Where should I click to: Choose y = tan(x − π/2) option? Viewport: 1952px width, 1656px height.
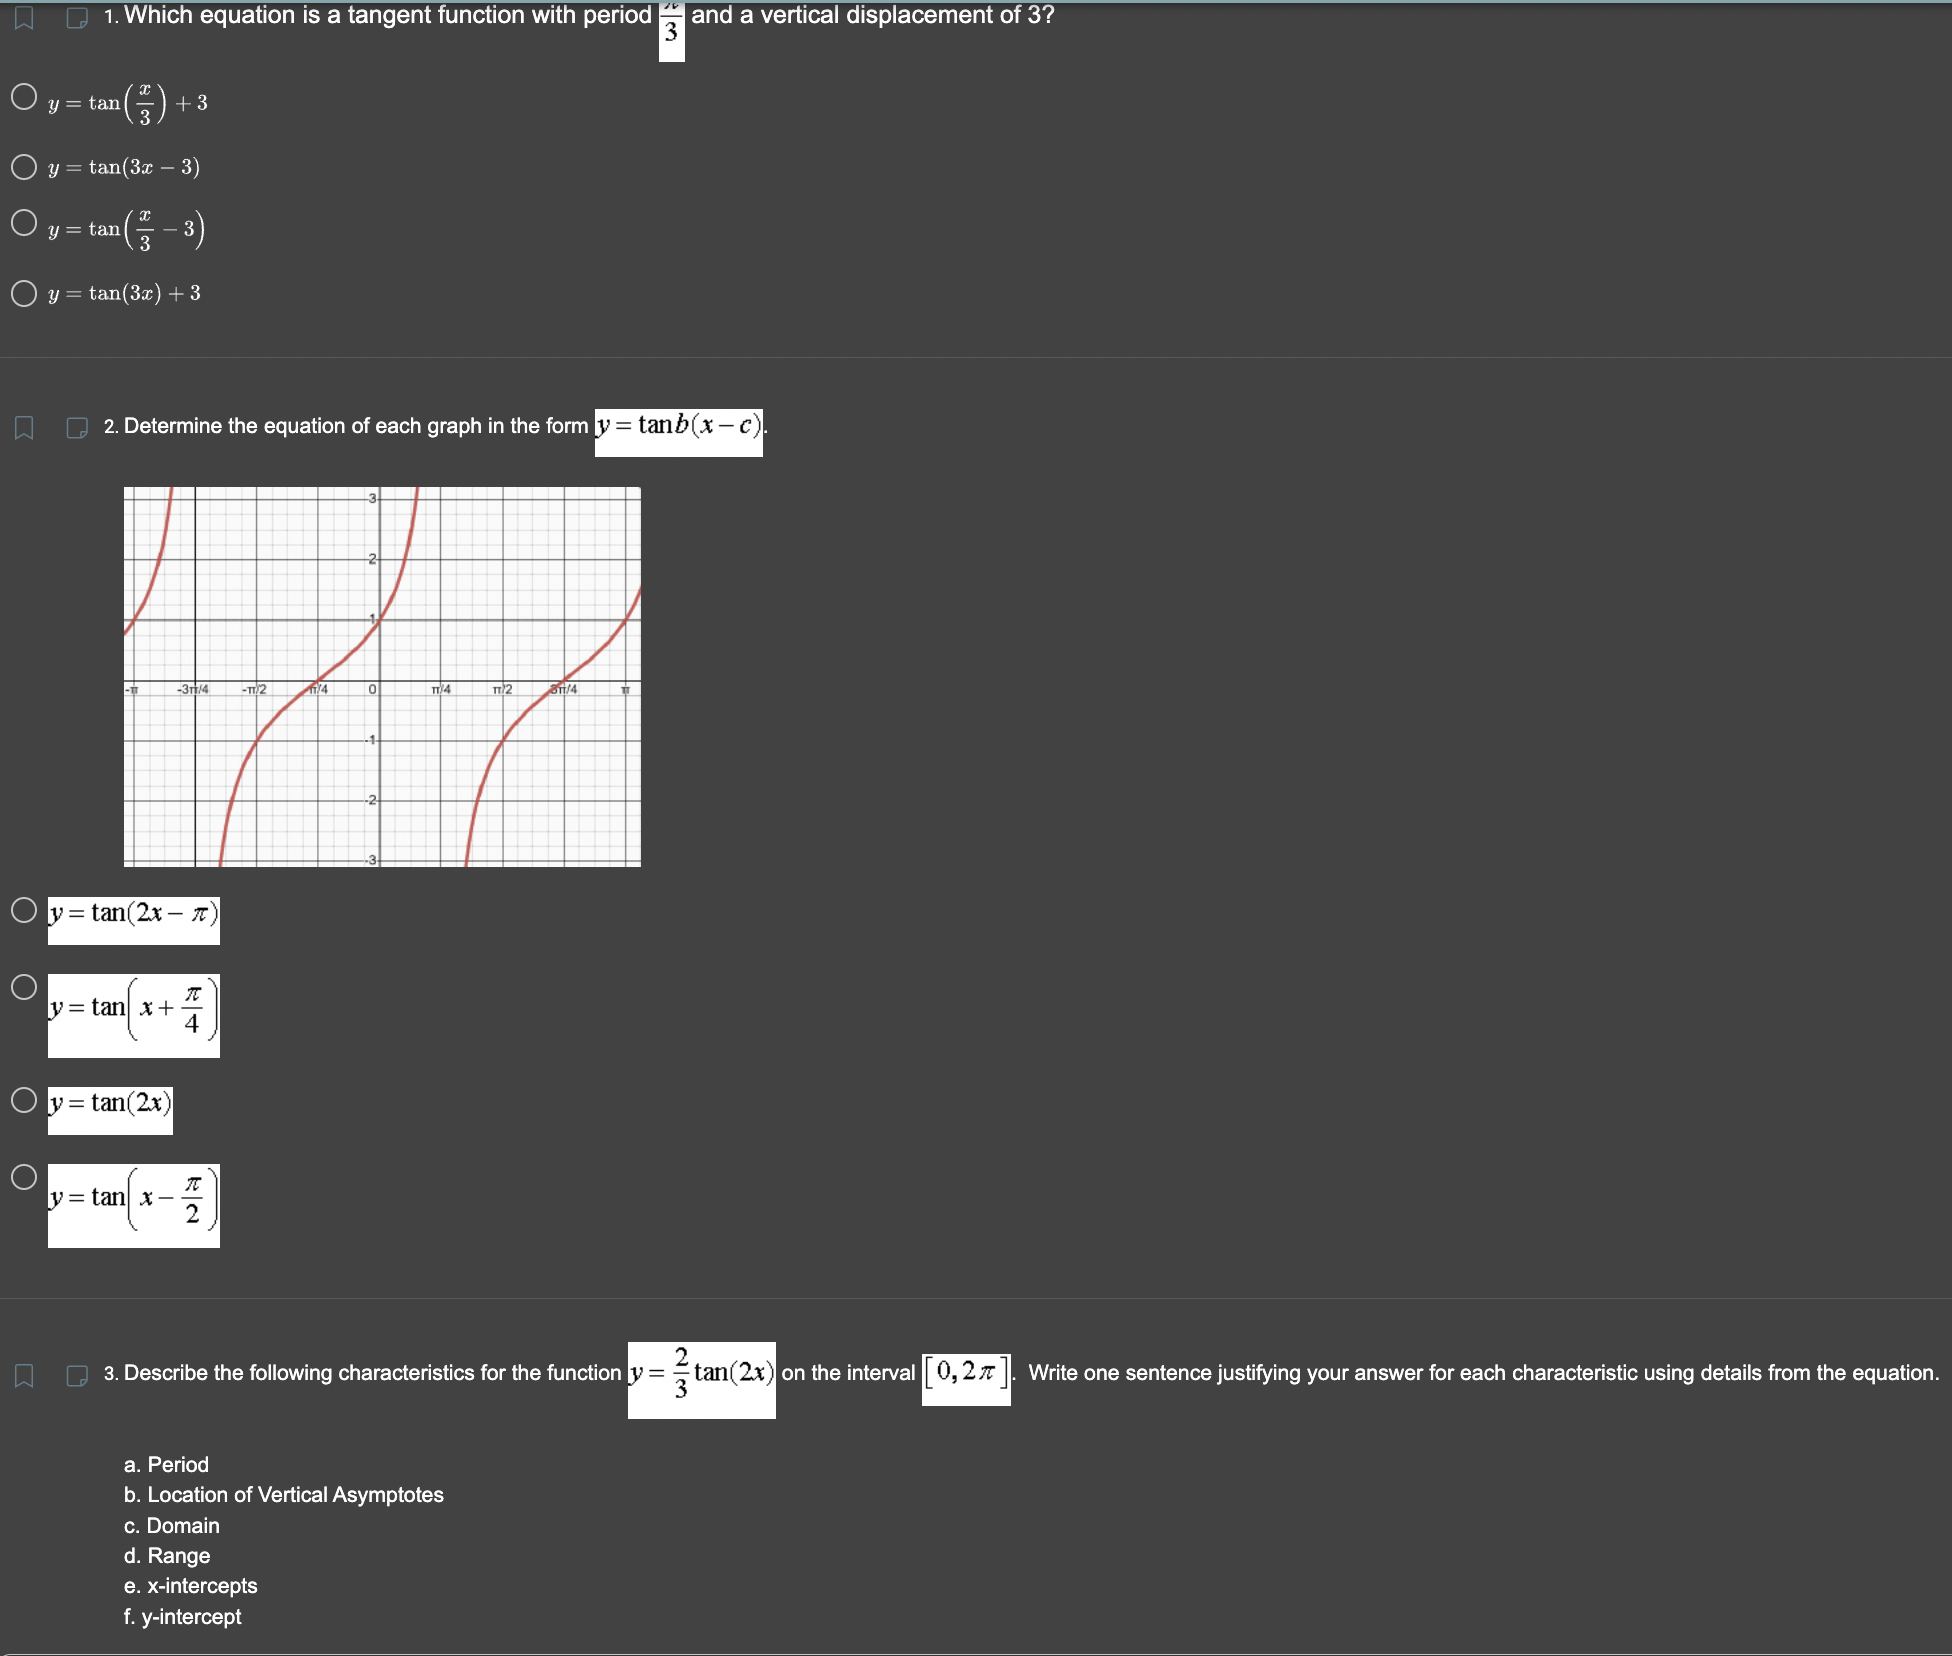24,1178
